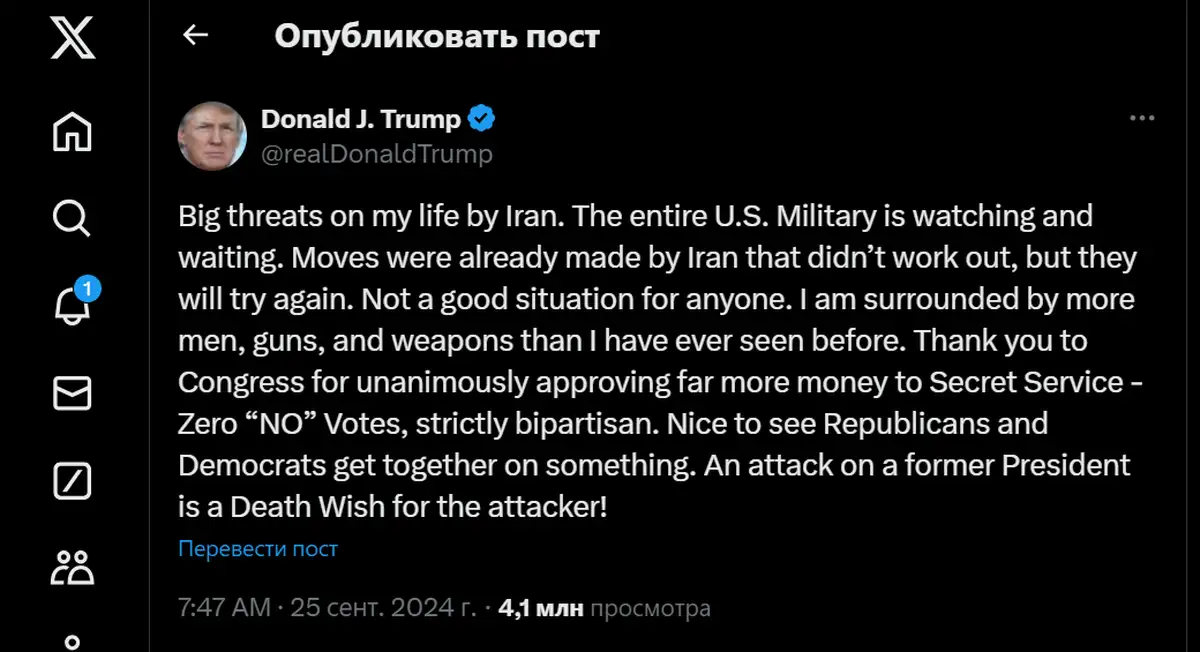Open Messages envelope icon
Viewport: 1200px width, 652px height.
coord(72,393)
